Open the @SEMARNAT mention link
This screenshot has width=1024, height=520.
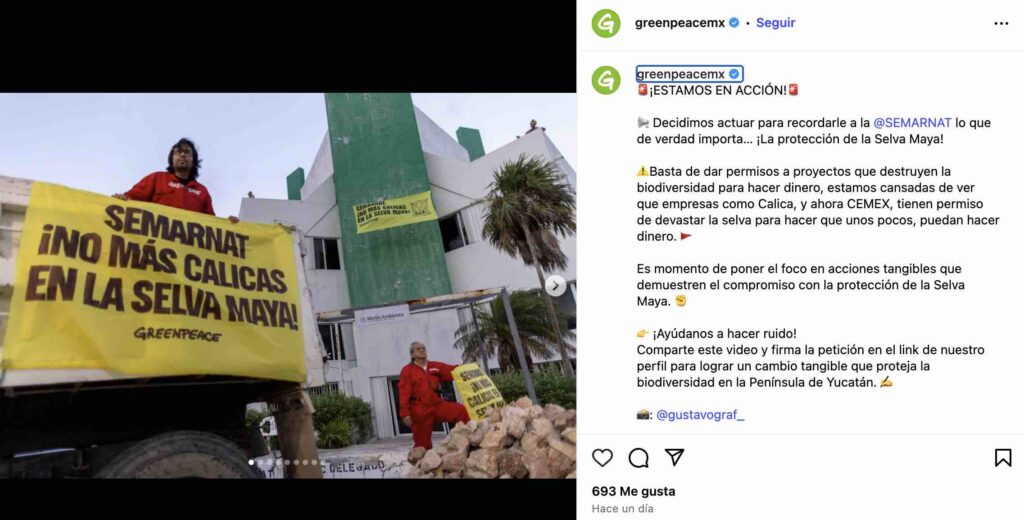912,123
